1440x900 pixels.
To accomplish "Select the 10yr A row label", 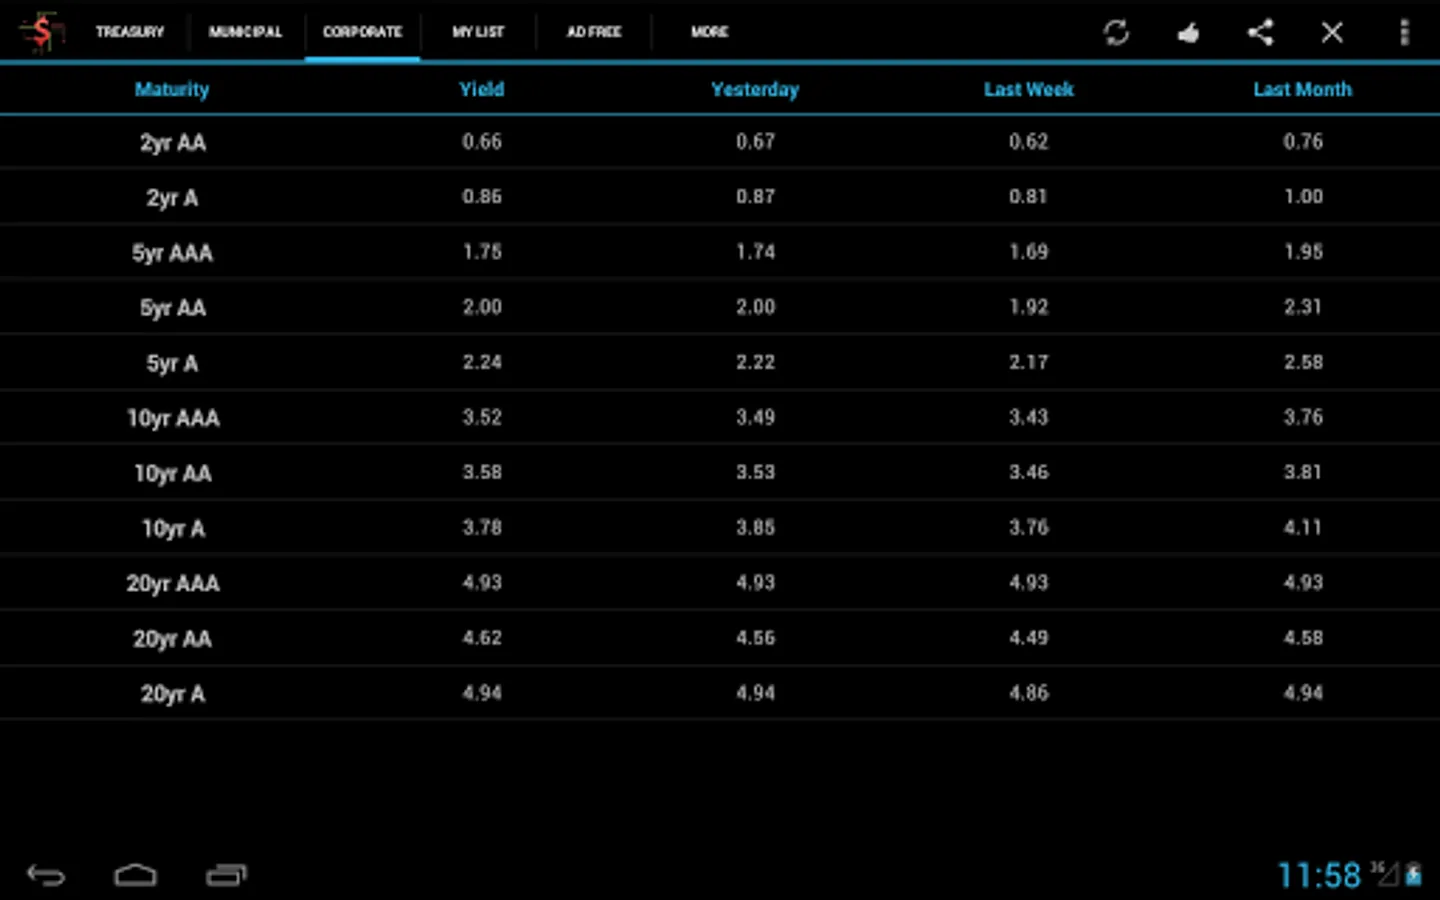I will coord(172,528).
